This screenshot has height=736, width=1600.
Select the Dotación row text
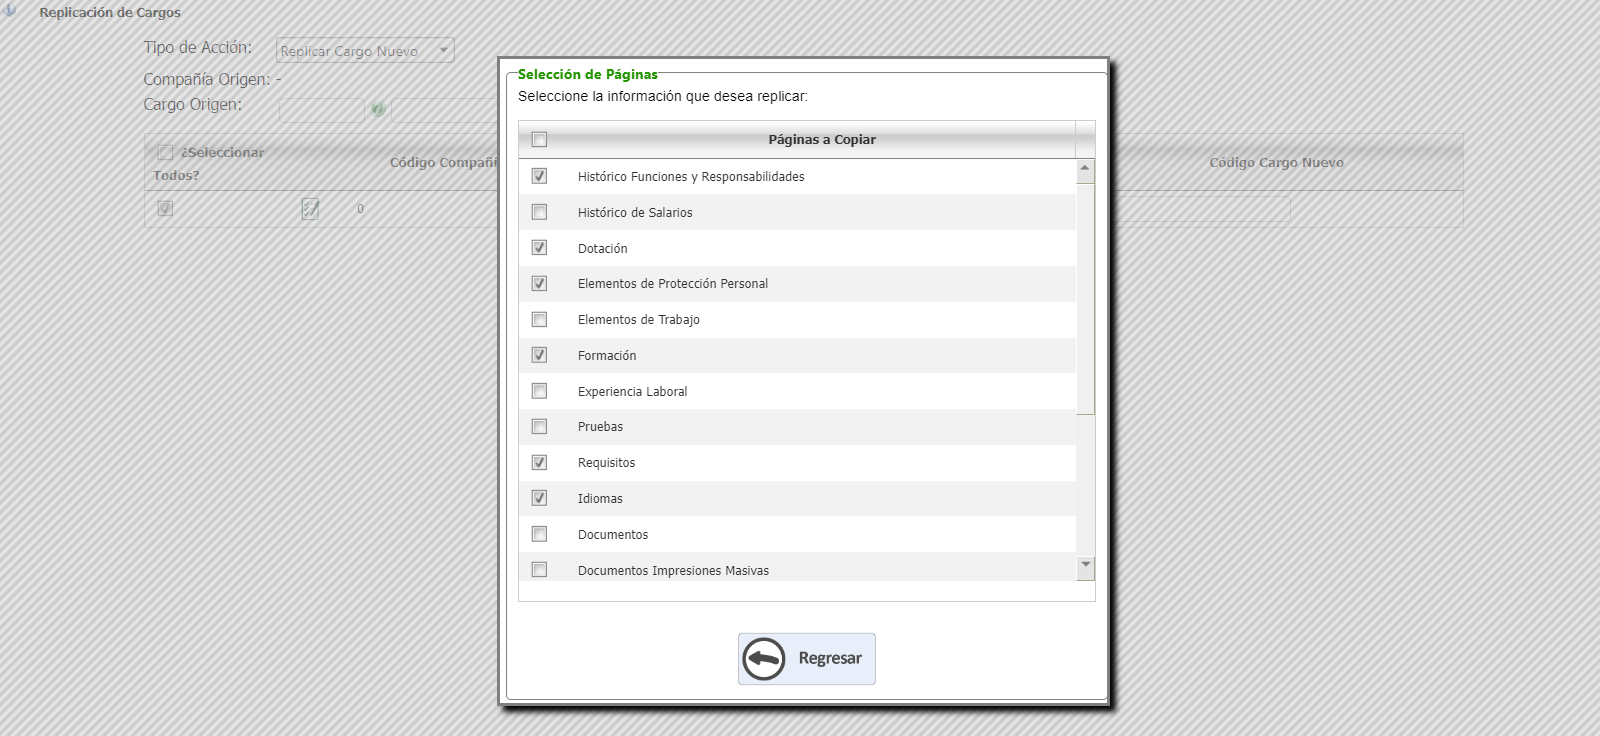[x=603, y=249]
